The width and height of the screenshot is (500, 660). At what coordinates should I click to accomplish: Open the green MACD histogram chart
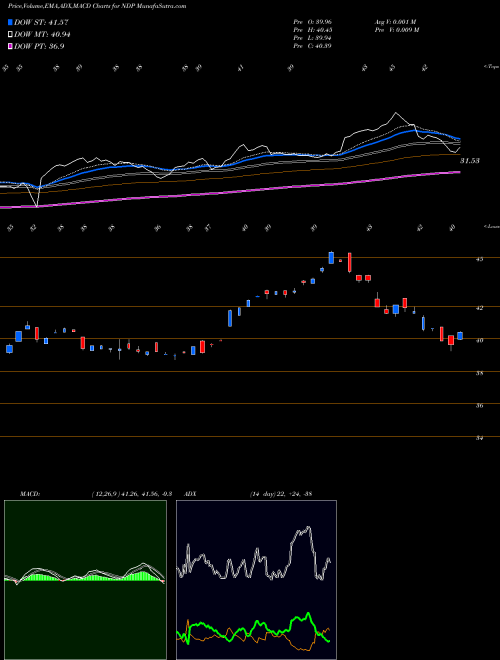coord(85,580)
